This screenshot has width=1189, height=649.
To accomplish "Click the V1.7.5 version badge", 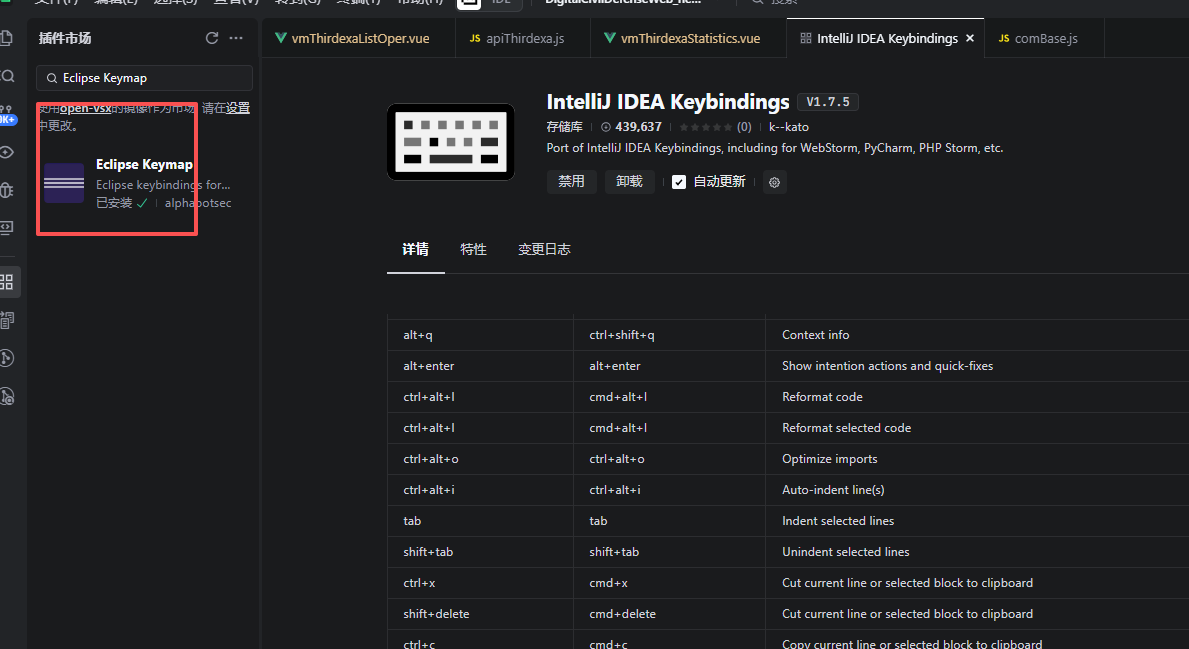I will click(x=828, y=102).
